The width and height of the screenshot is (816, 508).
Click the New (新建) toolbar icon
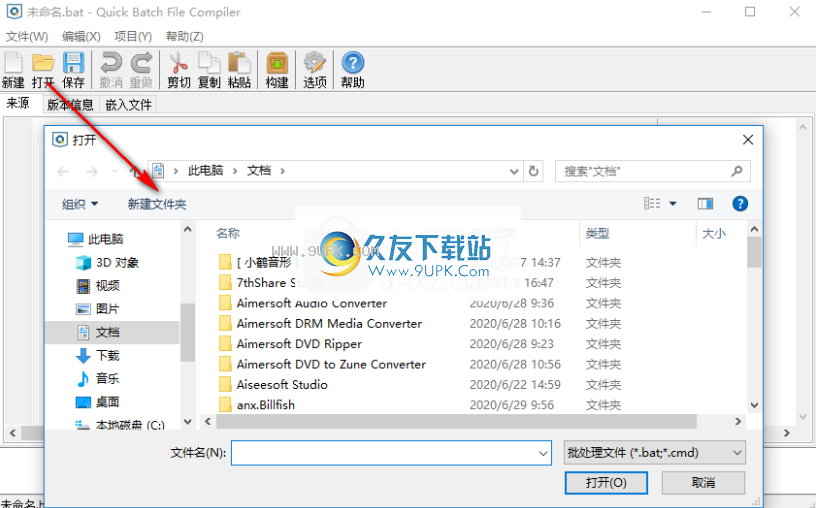click(x=13, y=70)
